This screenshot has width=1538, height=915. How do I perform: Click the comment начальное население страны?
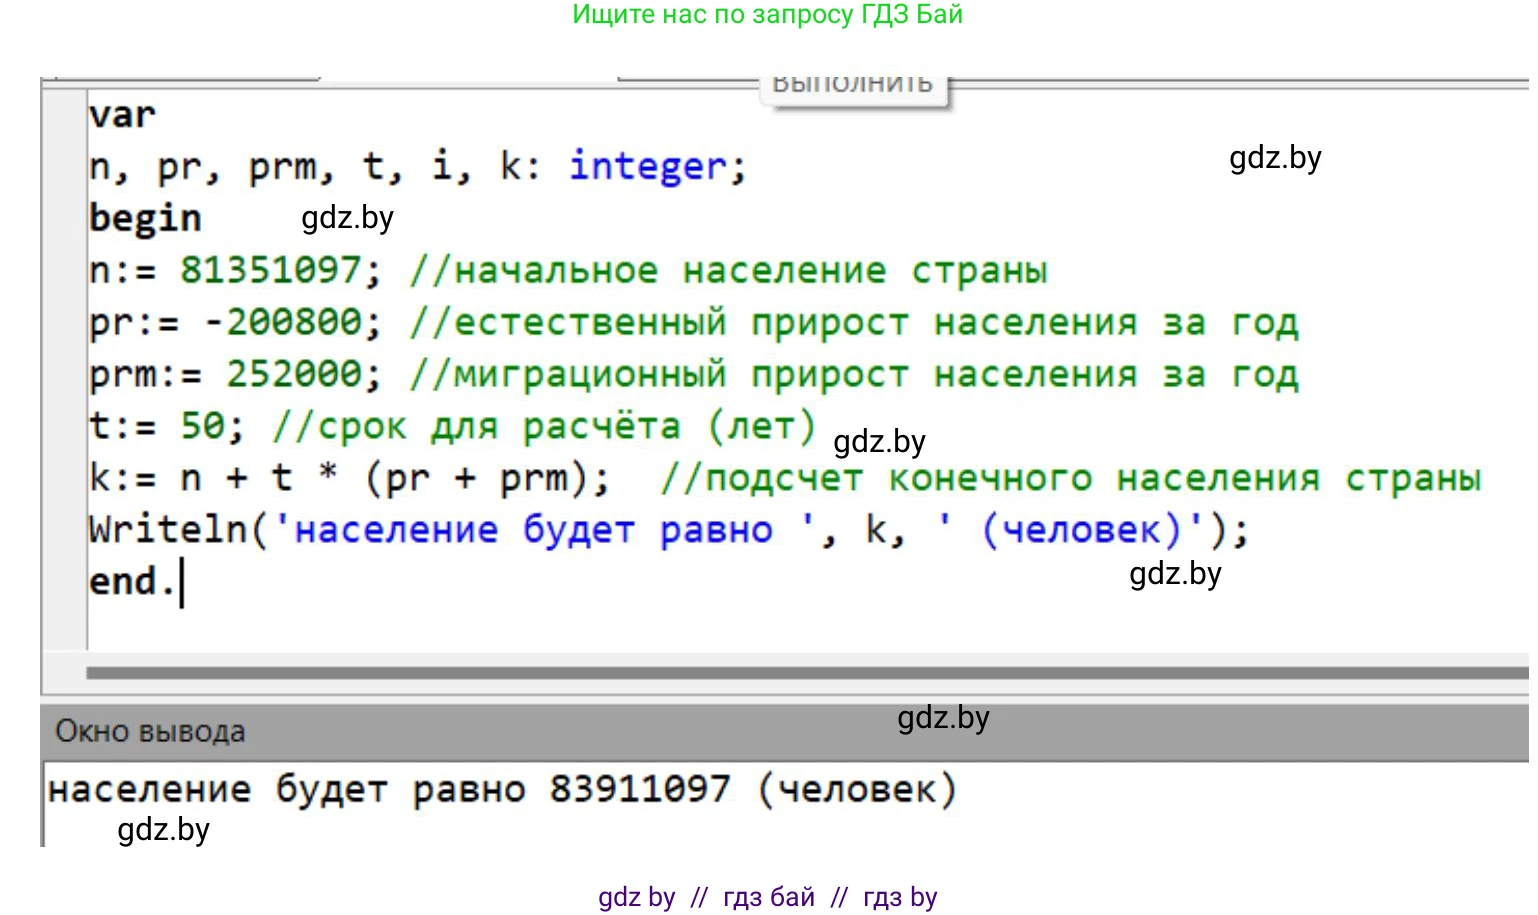(728, 270)
